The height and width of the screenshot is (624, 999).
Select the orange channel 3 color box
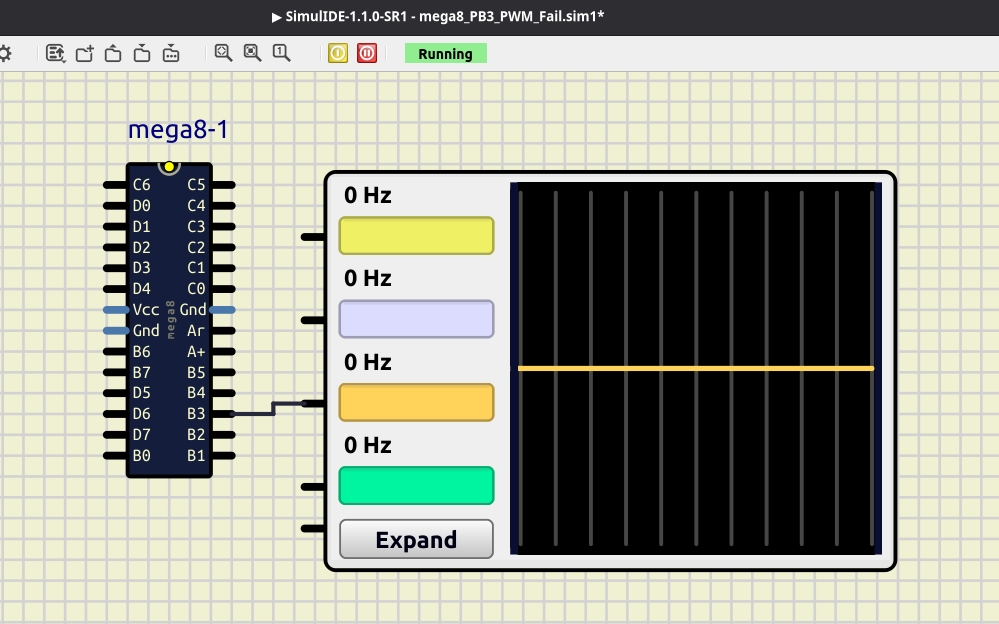tap(416, 402)
